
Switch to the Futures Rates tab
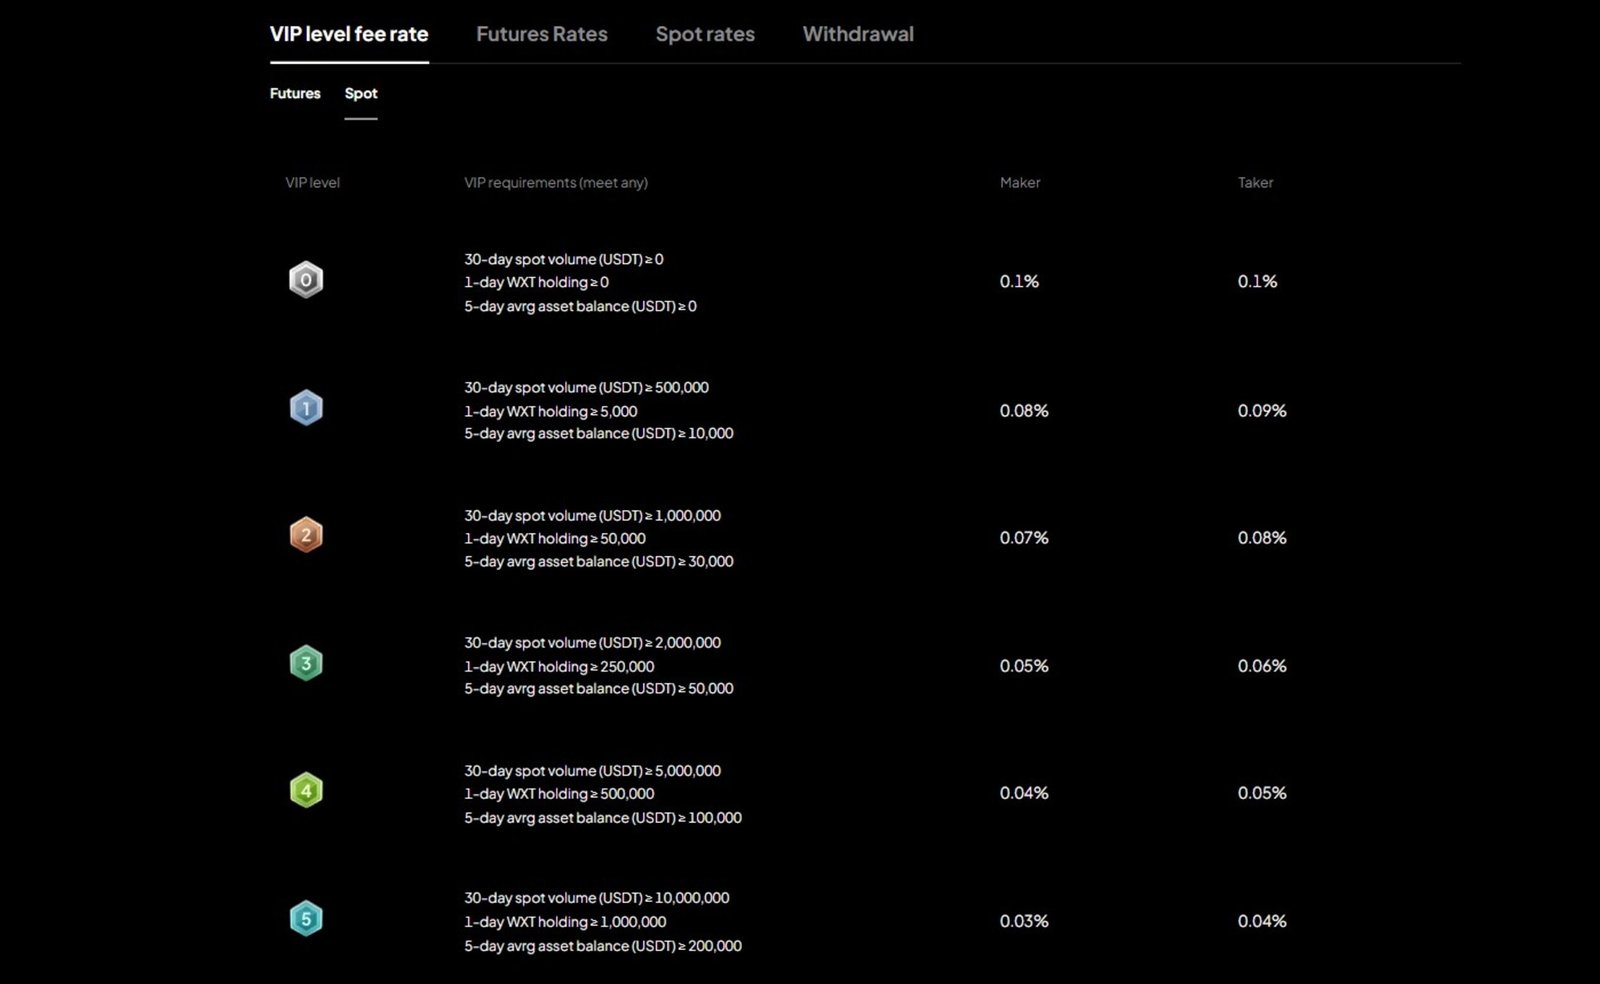click(x=541, y=34)
